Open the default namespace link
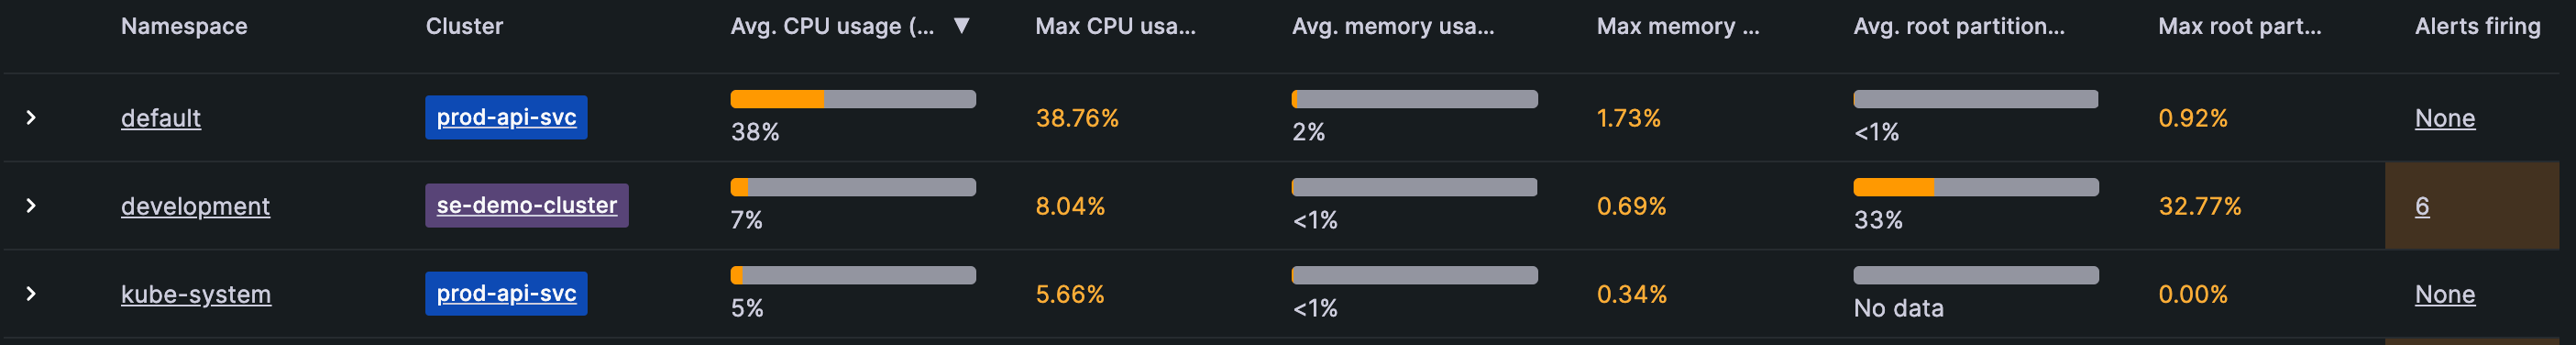 point(161,118)
